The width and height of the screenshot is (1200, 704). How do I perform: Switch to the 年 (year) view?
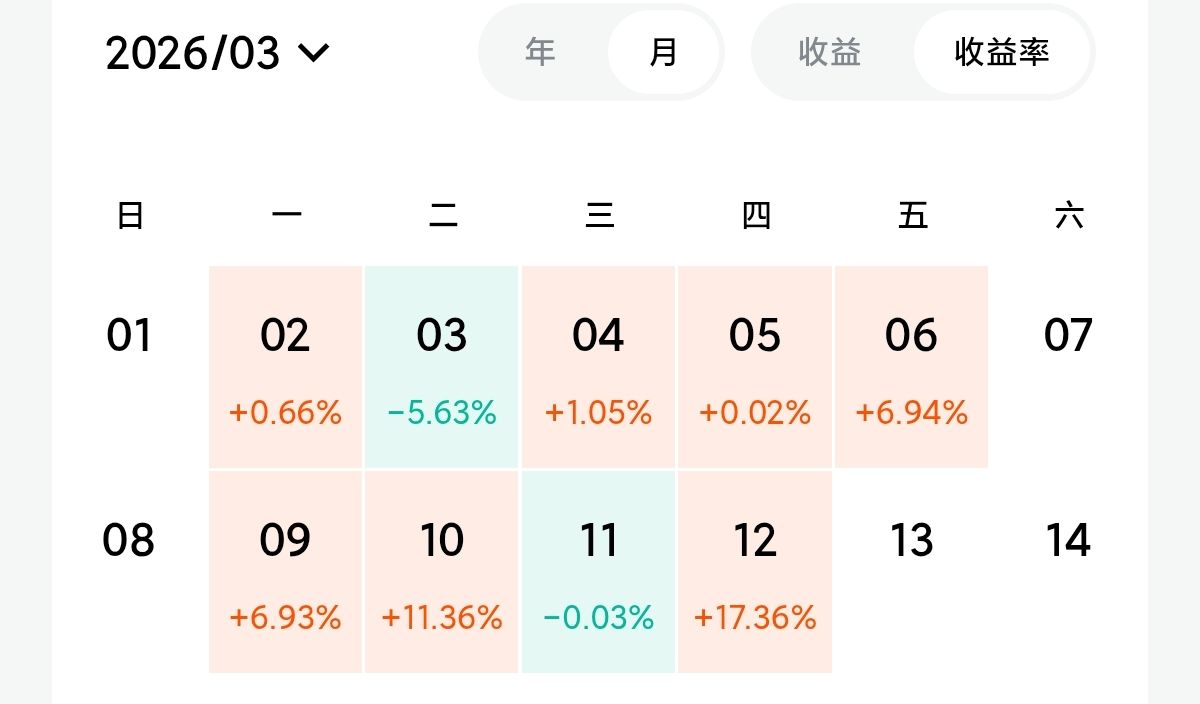[540, 52]
